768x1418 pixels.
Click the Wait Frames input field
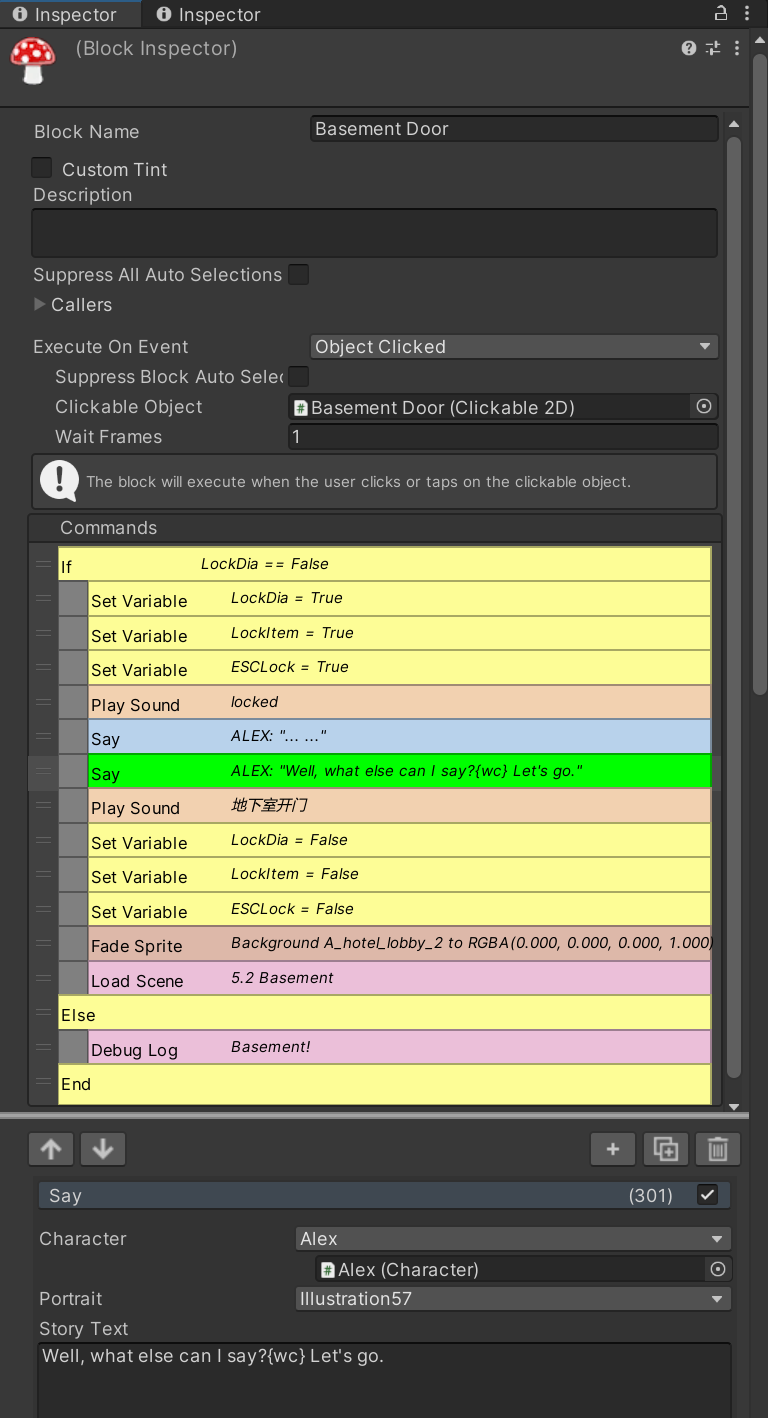click(503, 436)
